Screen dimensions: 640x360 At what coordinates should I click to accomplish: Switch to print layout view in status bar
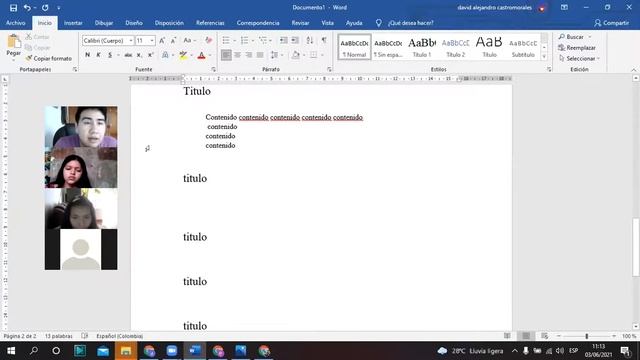[x=526, y=336]
